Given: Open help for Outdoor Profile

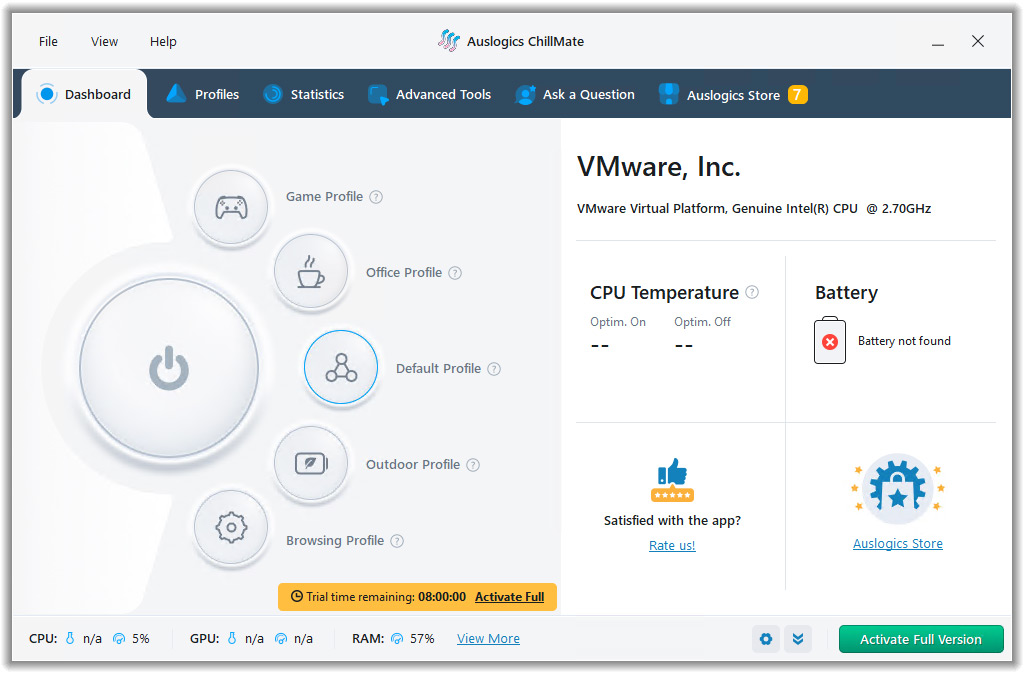Looking at the screenshot, I should (473, 465).
